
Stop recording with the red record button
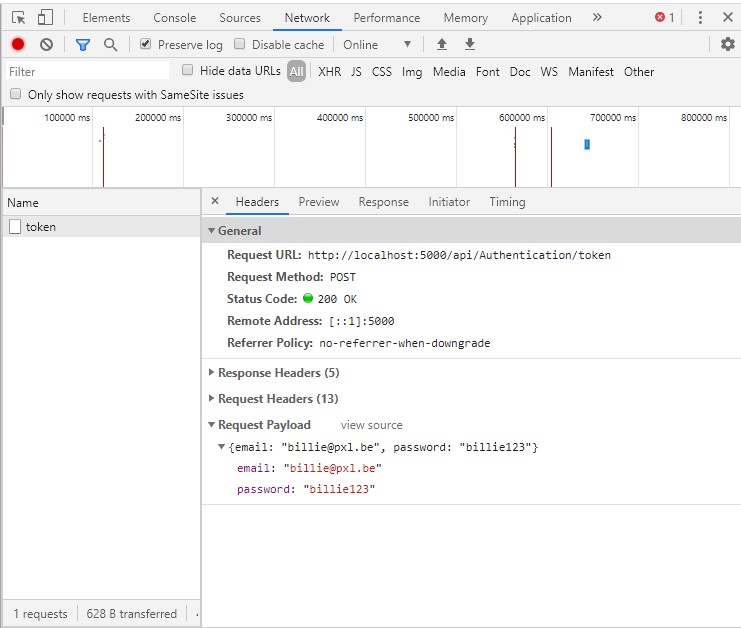coord(18,44)
